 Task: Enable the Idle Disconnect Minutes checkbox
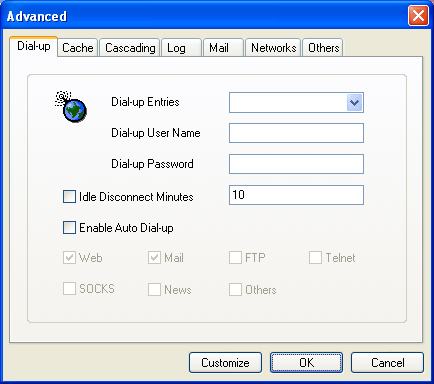tap(69, 196)
